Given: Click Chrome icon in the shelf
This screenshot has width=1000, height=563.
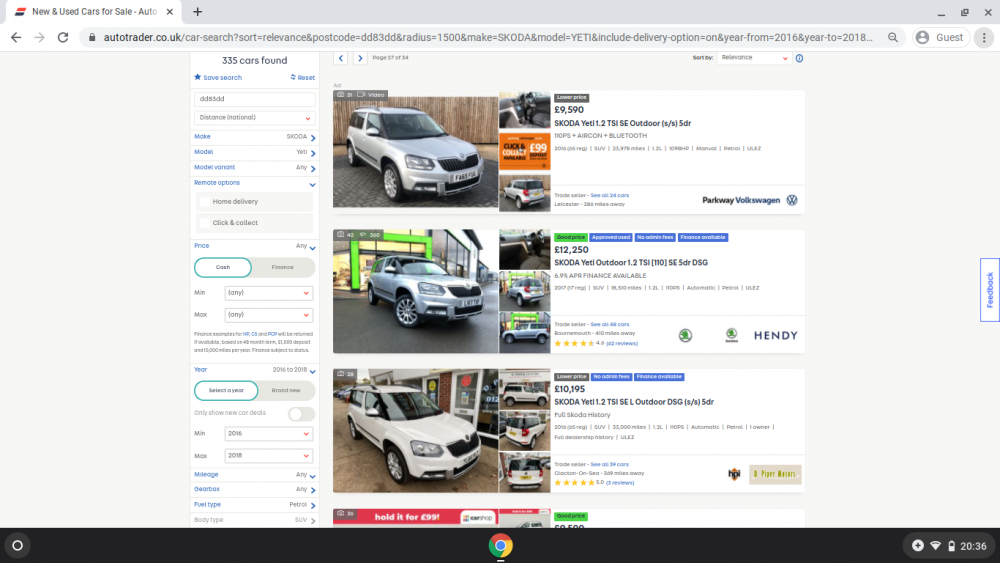Looking at the screenshot, I should pos(501,546).
